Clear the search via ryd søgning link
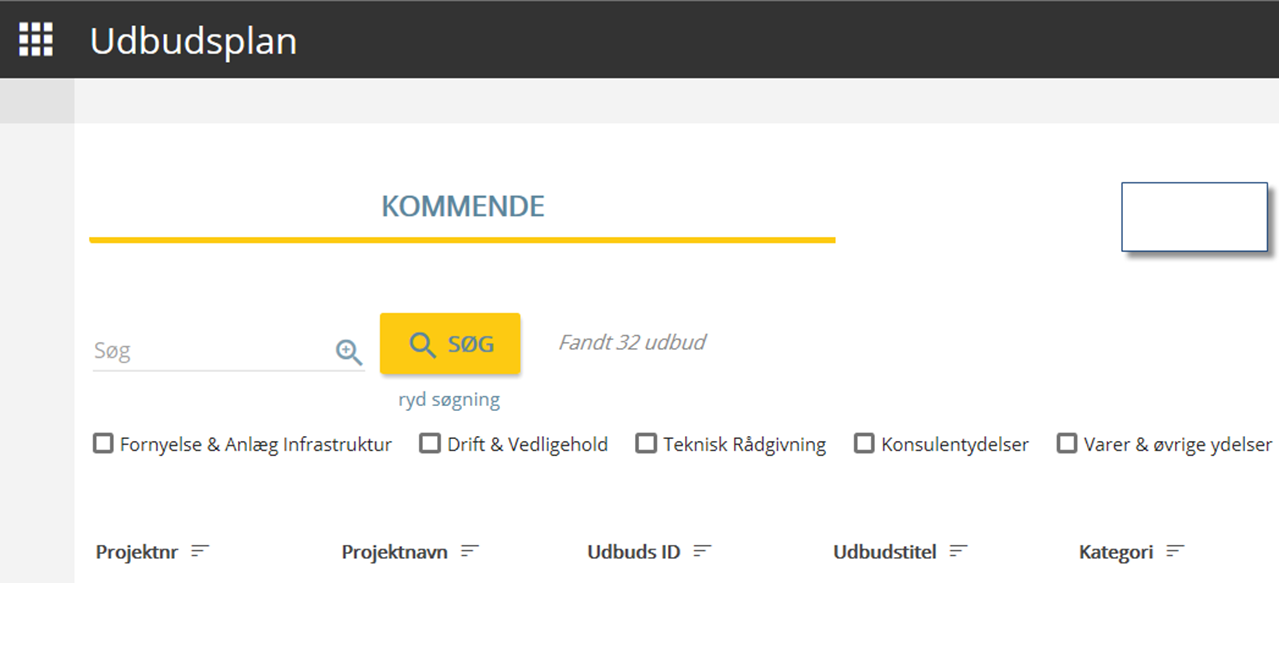This screenshot has height=648, width=1279. point(447,398)
